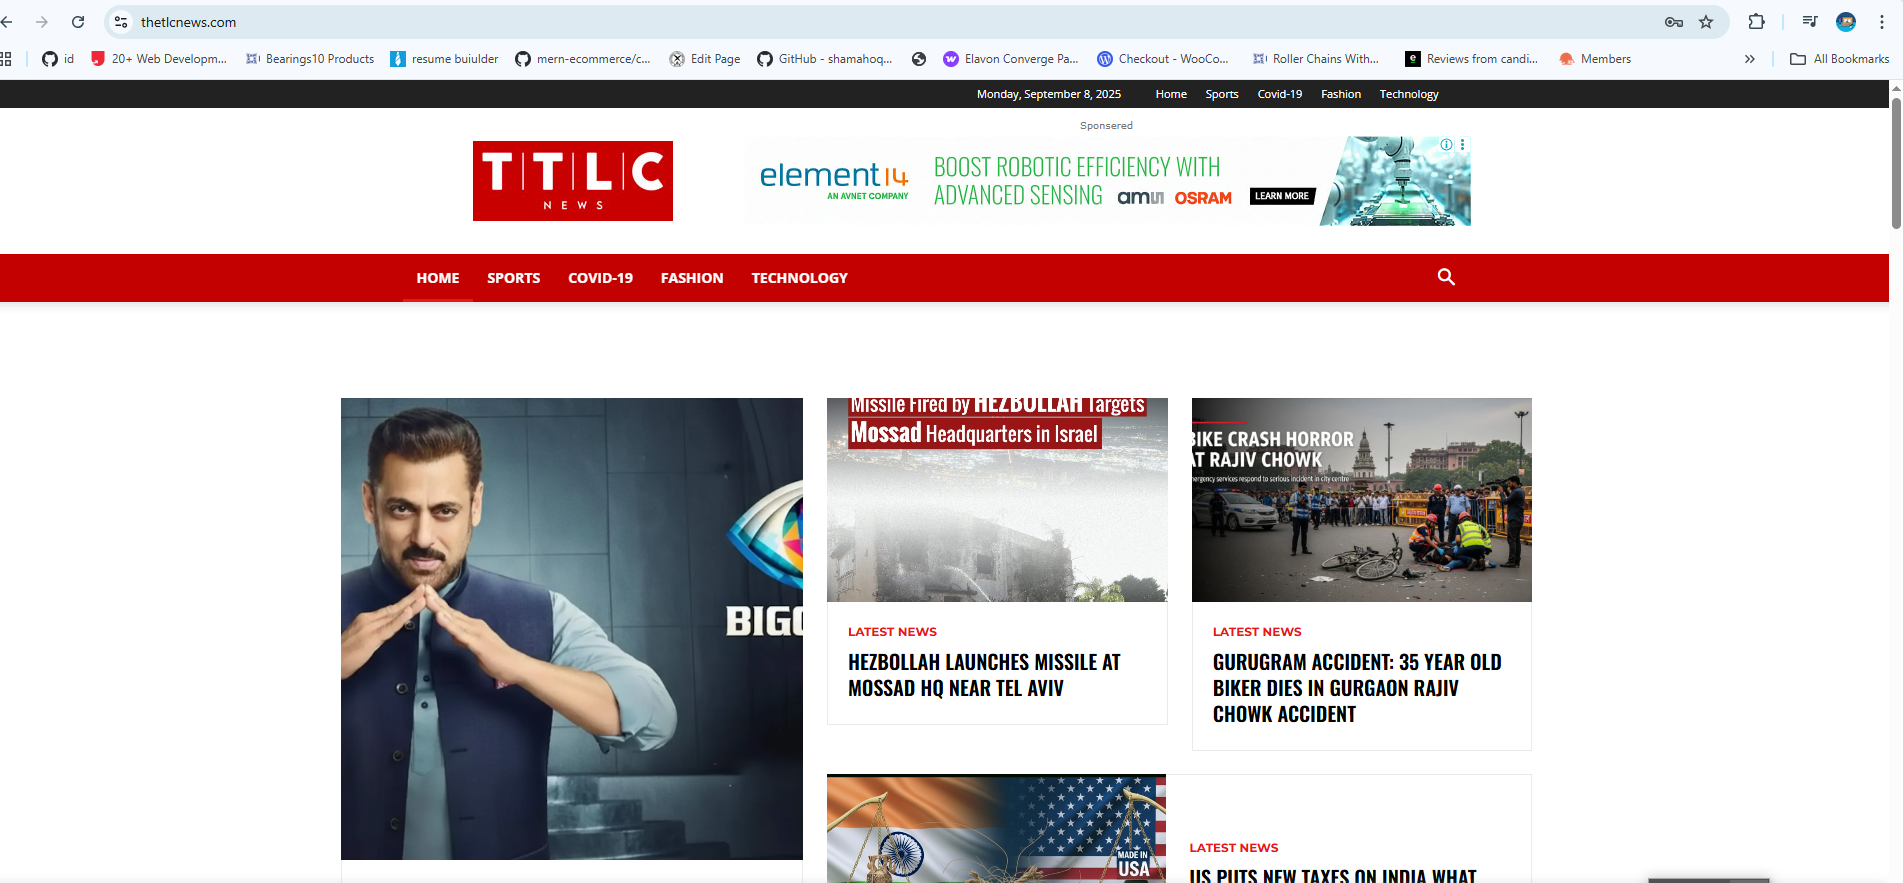Click 'Covid-19' in the top black bar
The image size is (1903, 883).
pos(1280,94)
